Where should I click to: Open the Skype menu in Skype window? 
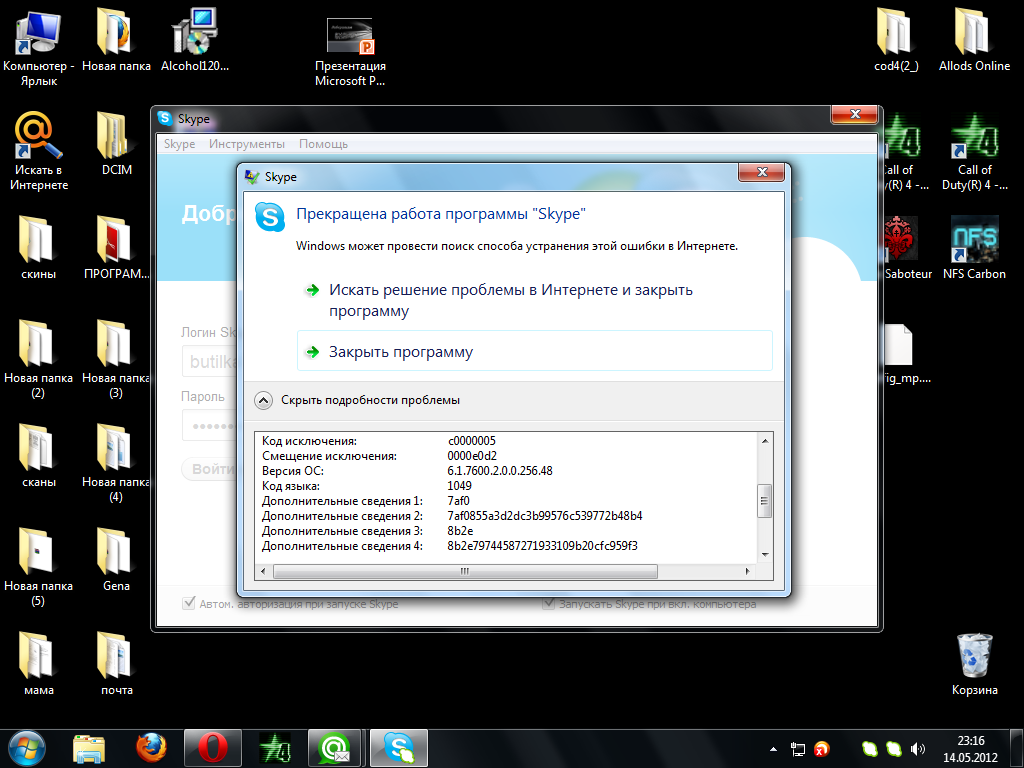(180, 144)
